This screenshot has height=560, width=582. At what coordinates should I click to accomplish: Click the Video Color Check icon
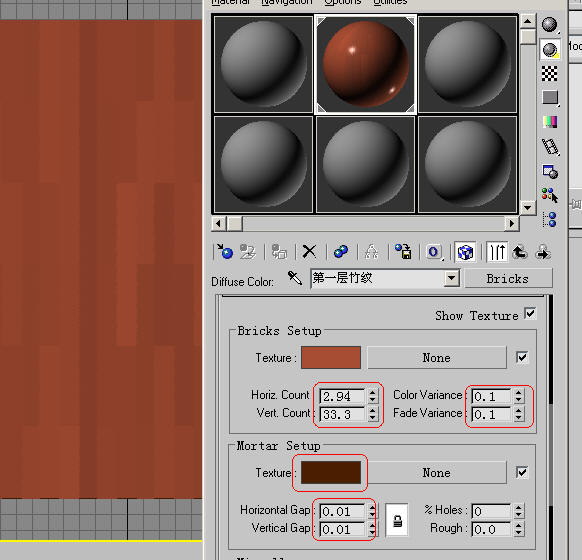pos(550,122)
